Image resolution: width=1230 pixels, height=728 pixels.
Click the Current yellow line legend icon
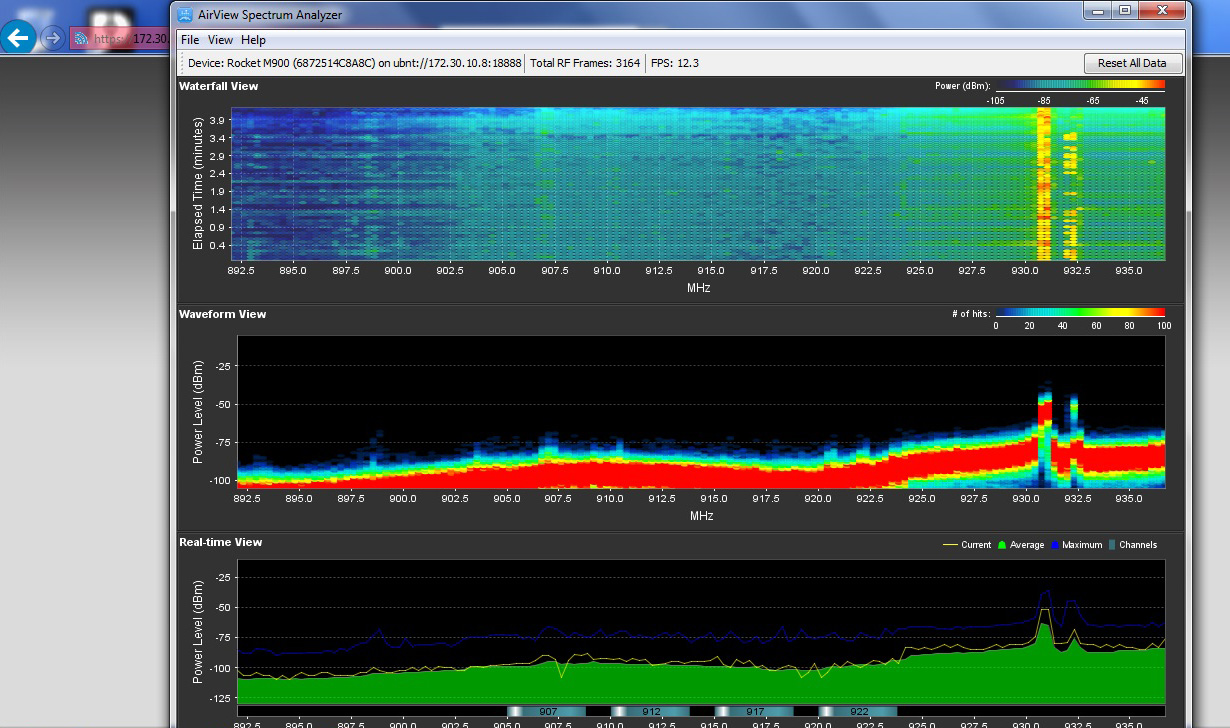click(950, 545)
